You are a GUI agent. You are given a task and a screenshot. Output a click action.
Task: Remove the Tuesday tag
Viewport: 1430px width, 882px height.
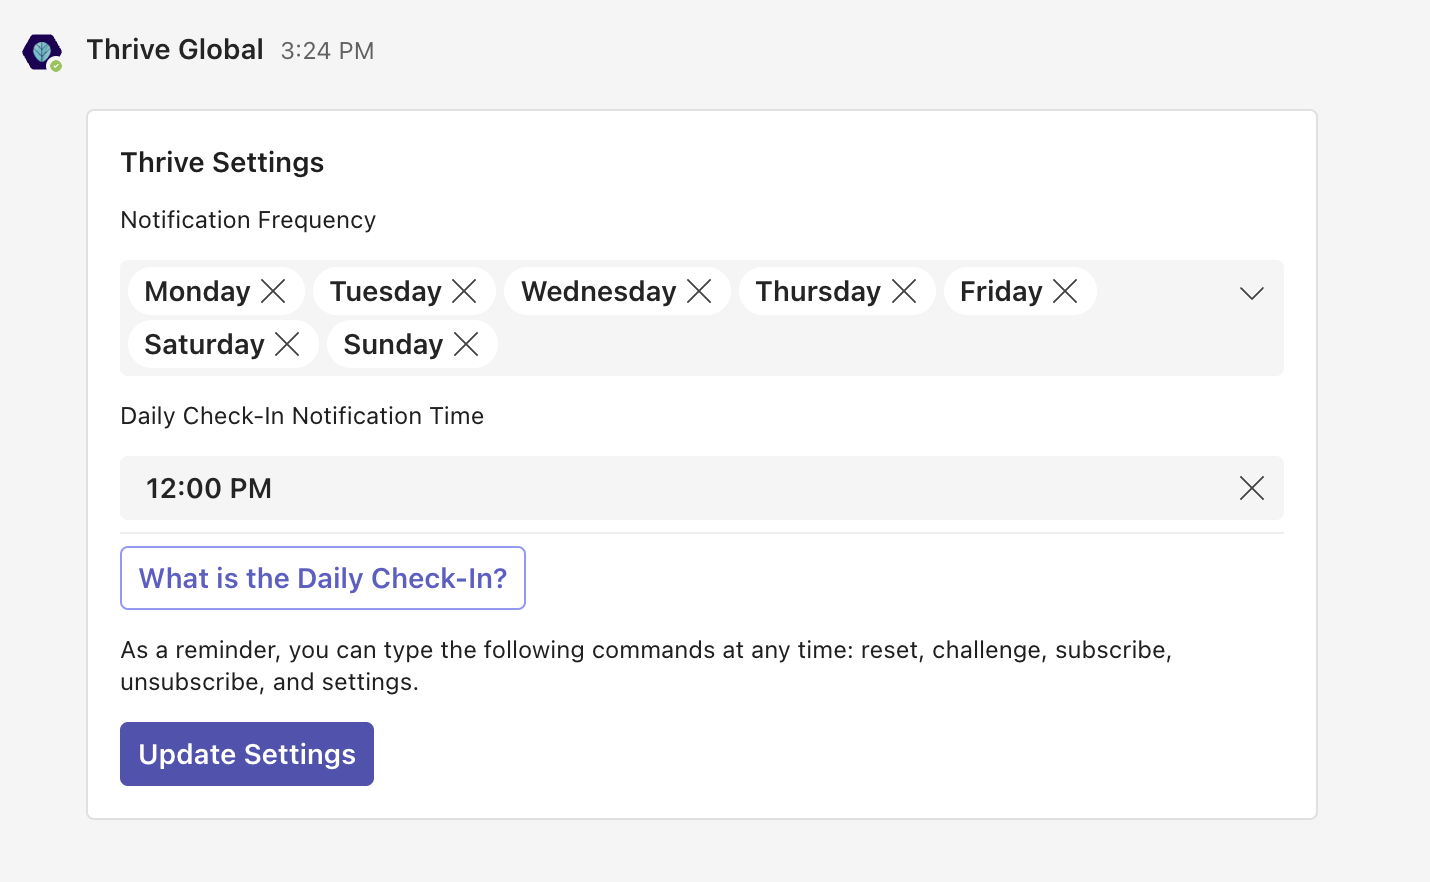point(464,291)
